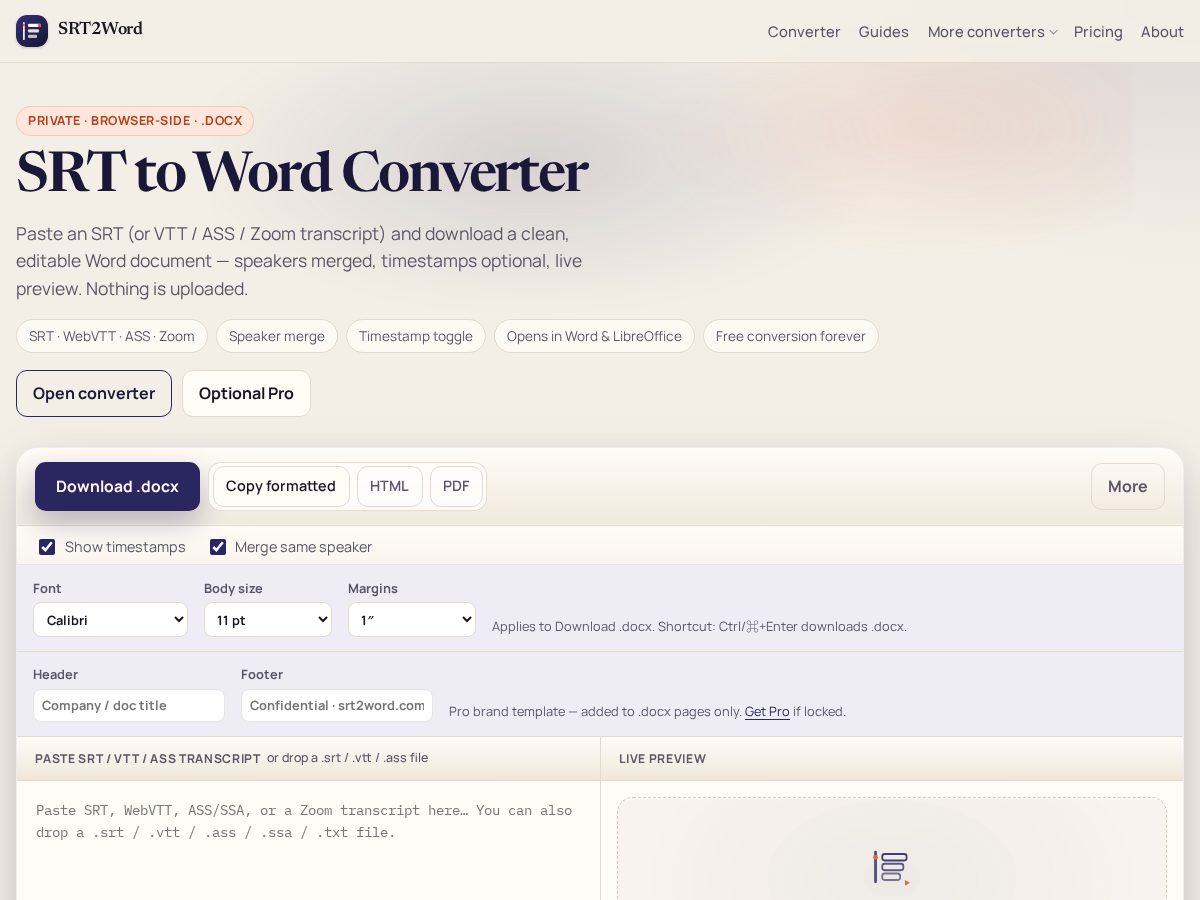Click the Open converter button
The image size is (1200, 900).
click(x=94, y=393)
